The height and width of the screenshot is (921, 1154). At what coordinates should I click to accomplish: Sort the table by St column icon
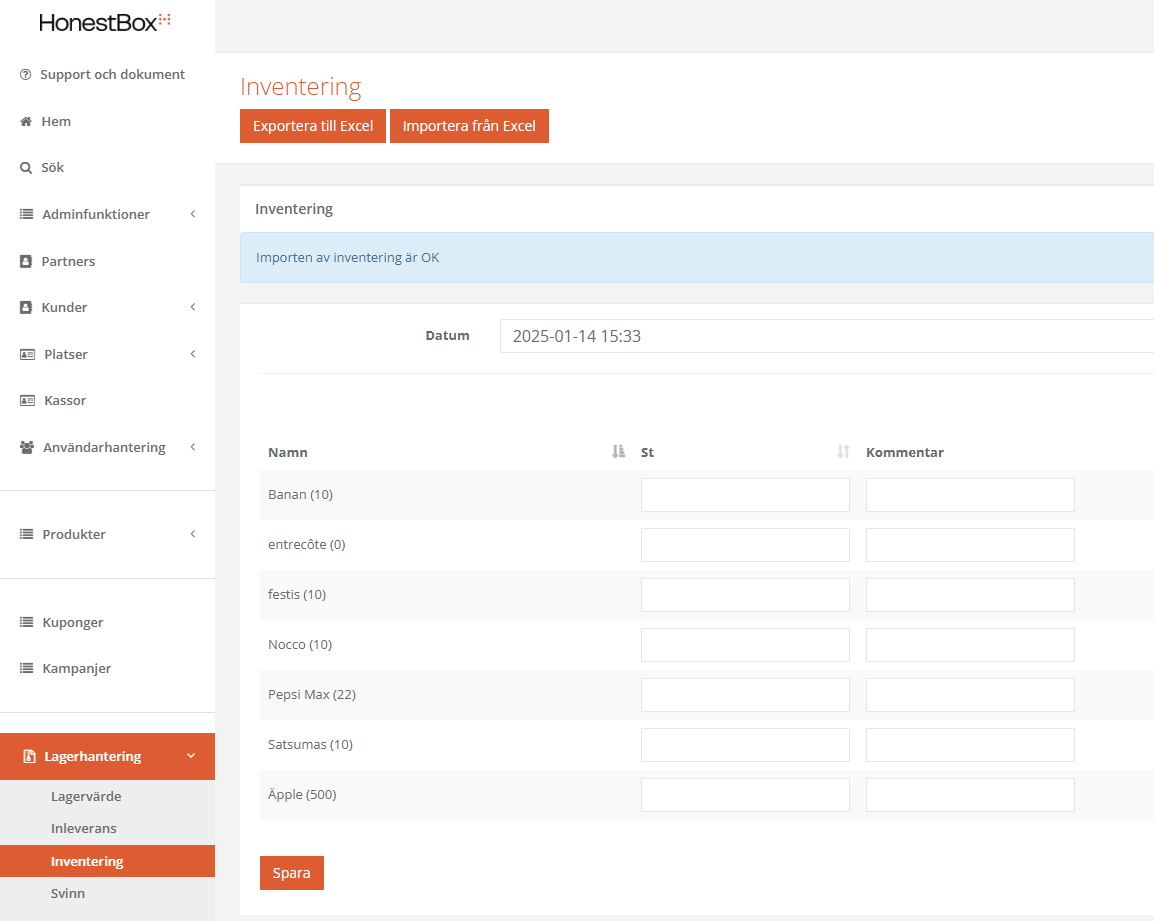(843, 452)
